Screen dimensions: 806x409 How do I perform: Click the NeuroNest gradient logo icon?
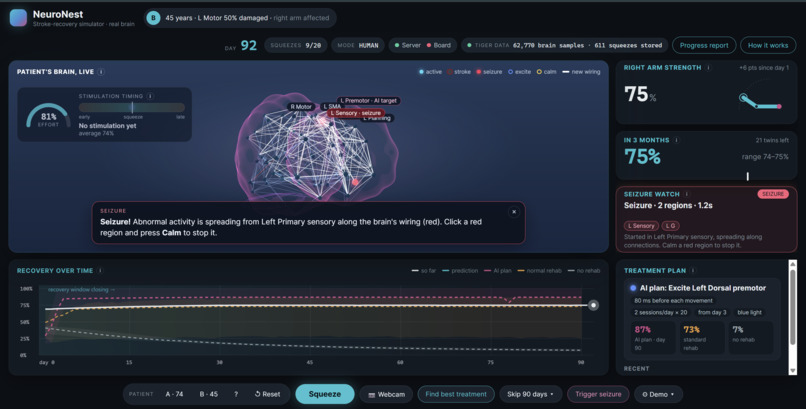18,17
